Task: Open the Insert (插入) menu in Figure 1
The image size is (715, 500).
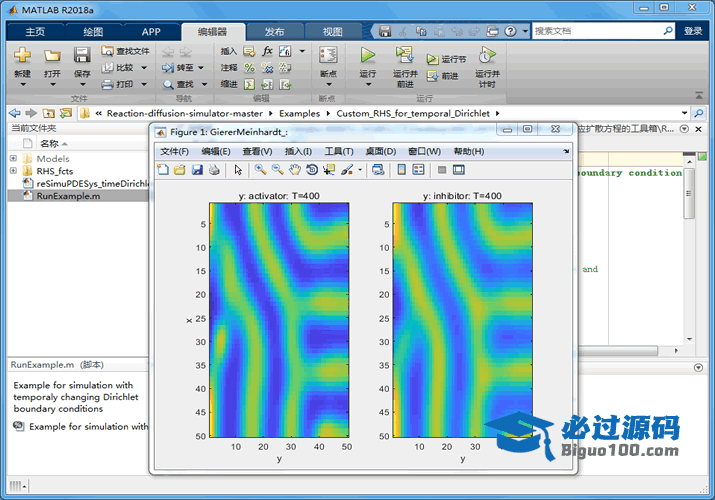Action: click(298, 151)
